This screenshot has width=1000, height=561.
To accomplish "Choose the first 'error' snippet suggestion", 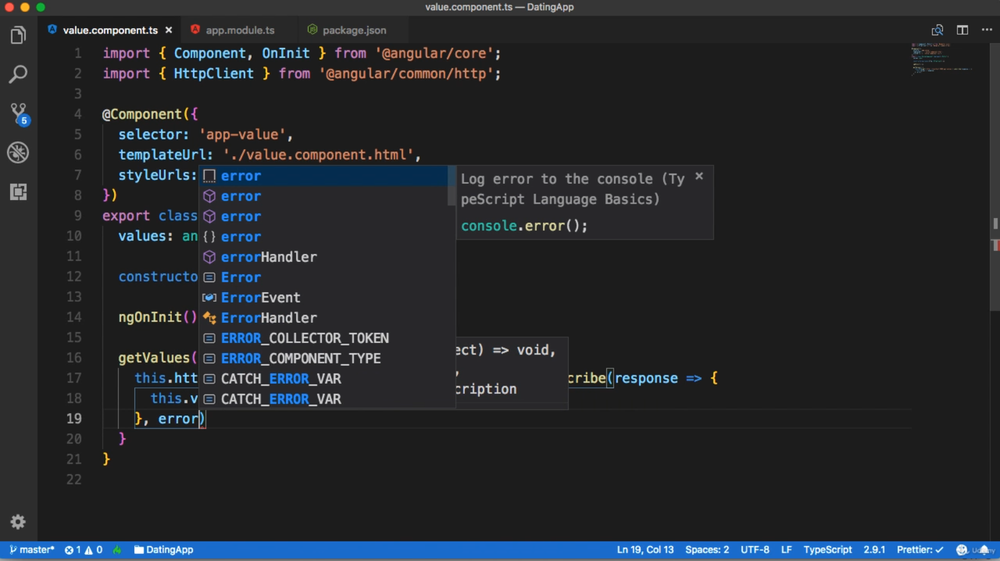I will [323, 175].
